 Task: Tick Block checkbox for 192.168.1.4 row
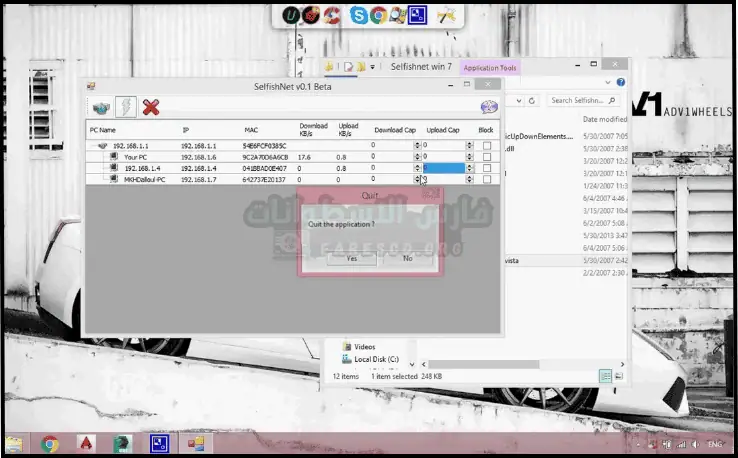[487, 168]
